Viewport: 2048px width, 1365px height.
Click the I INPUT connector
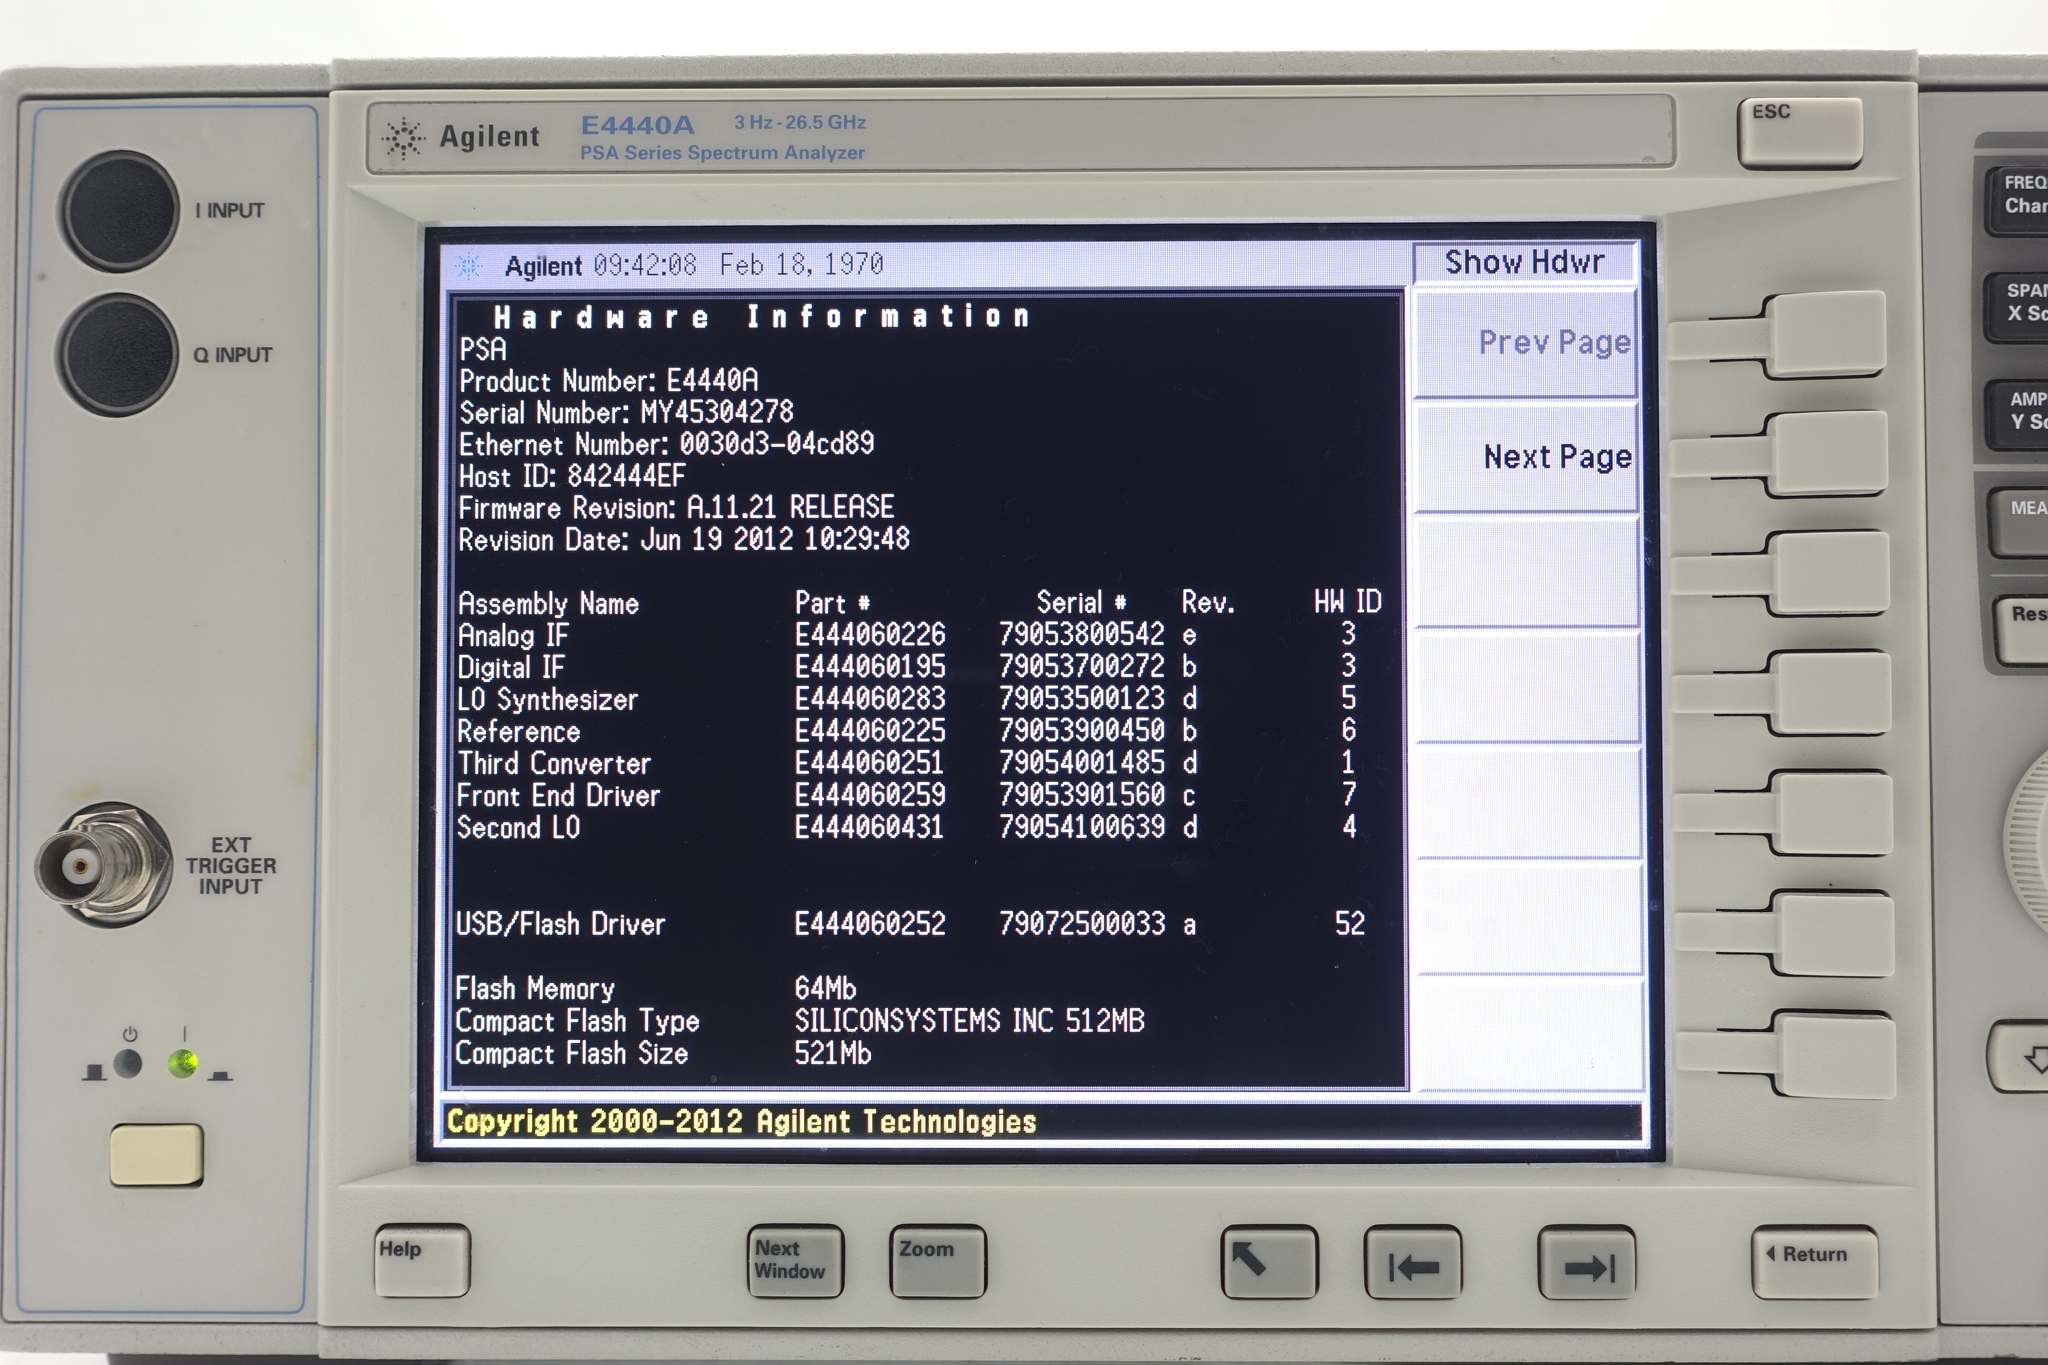coord(120,211)
